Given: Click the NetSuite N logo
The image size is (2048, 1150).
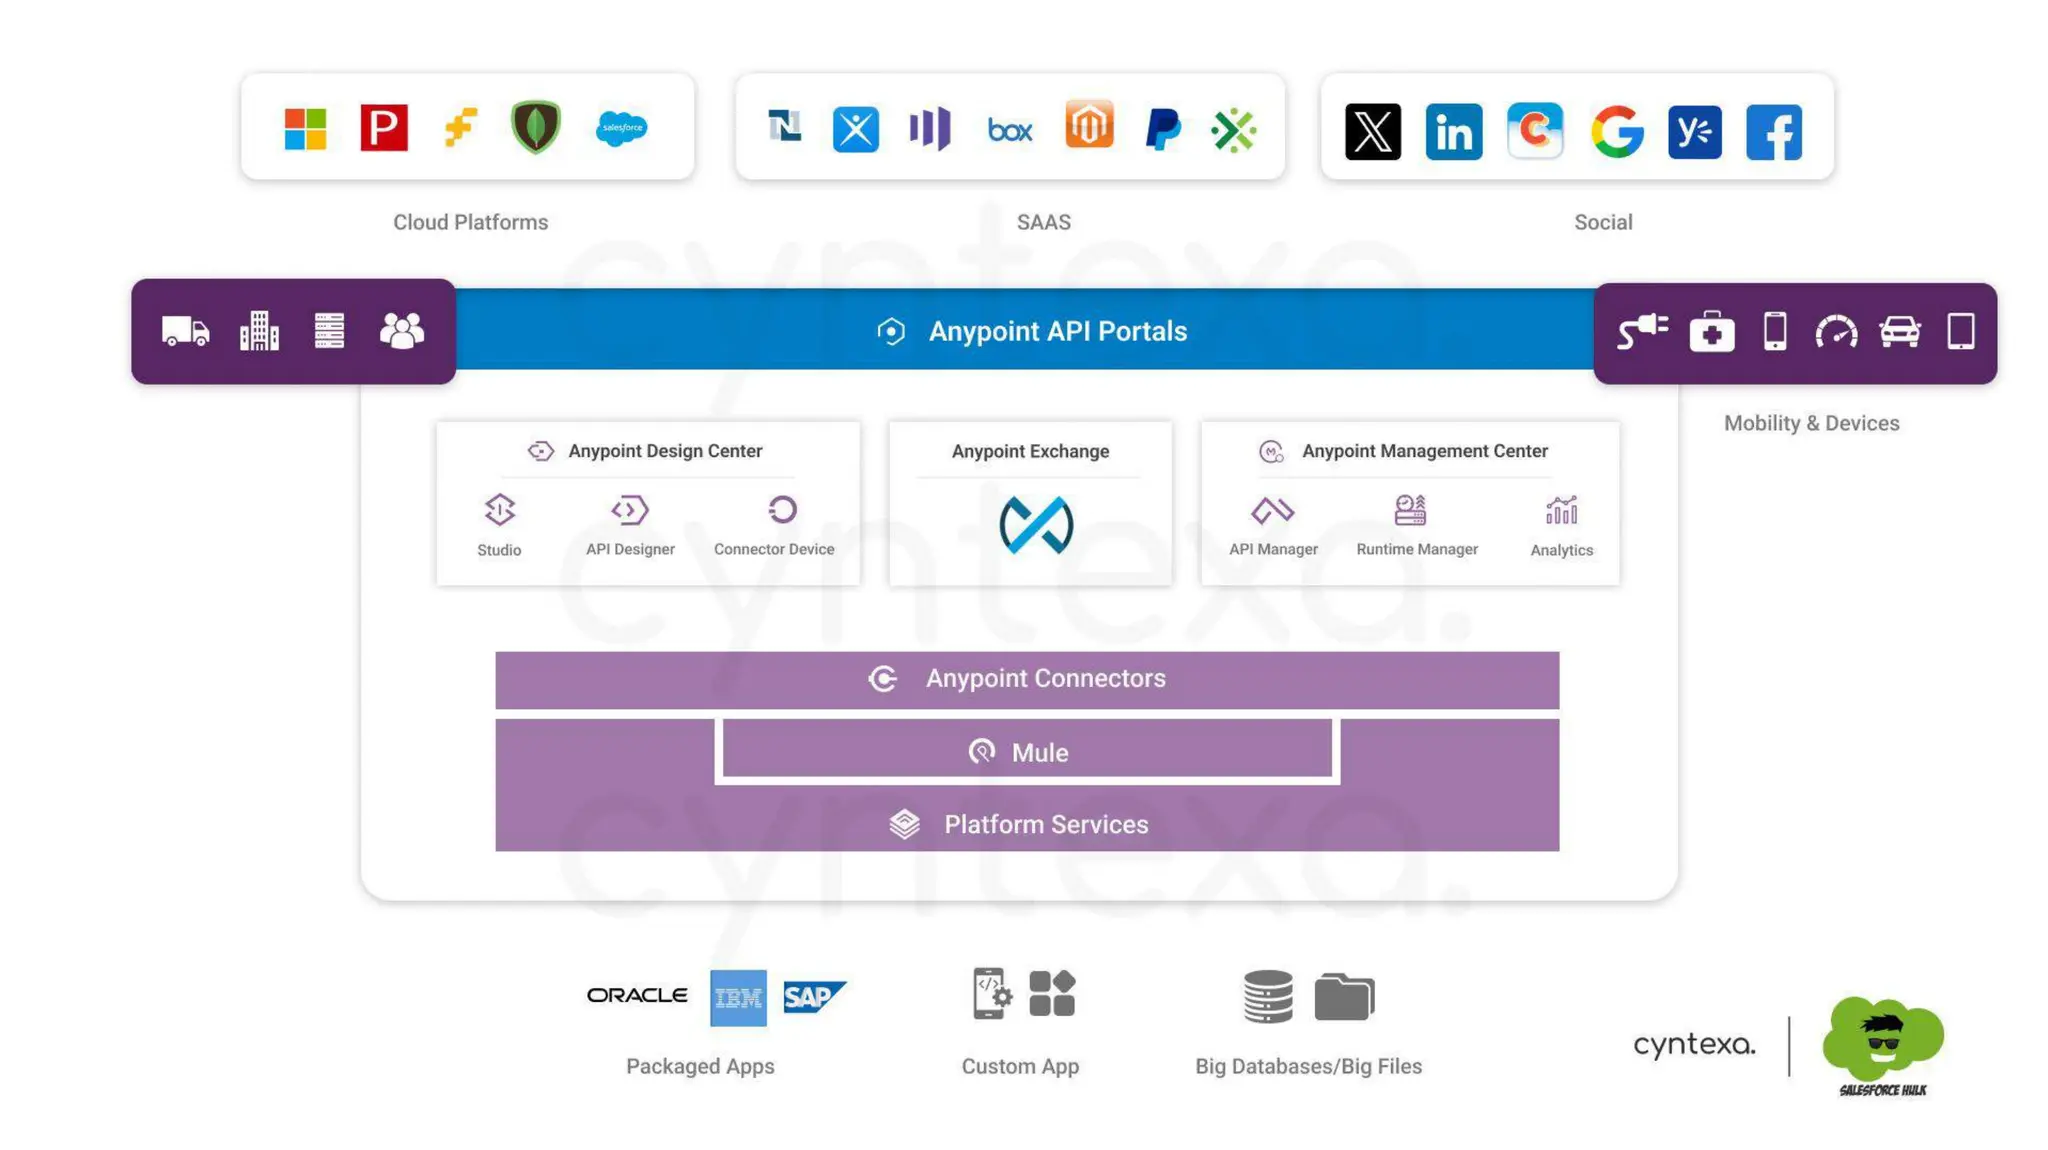Looking at the screenshot, I should tap(785, 126).
